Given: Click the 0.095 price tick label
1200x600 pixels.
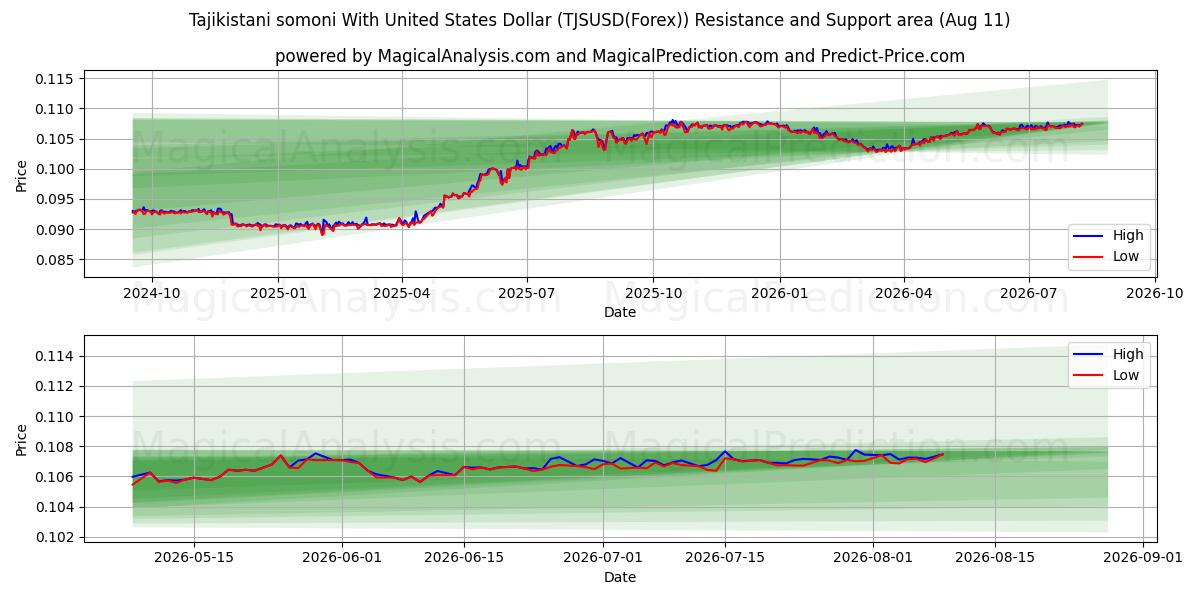Looking at the screenshot, I should [x=56, y=200].
